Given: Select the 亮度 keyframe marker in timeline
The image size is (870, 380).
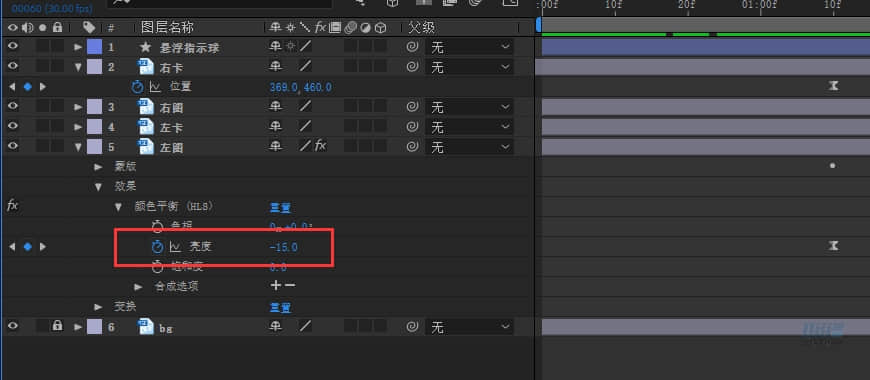Looking at the screenshot, I should (x=833, y=246).
